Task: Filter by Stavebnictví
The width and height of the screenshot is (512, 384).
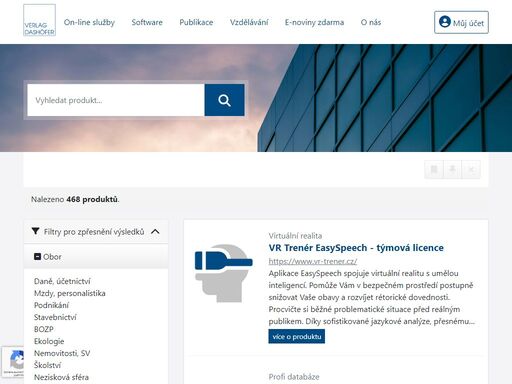Action: pos(55,317)
